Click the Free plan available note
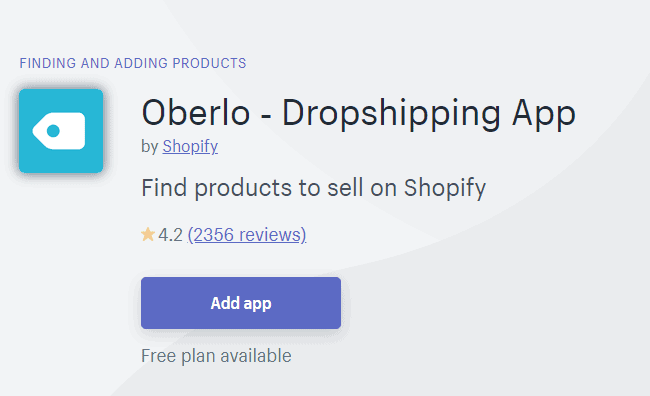Viewport: 650px width, 396px height. (216, 356)
